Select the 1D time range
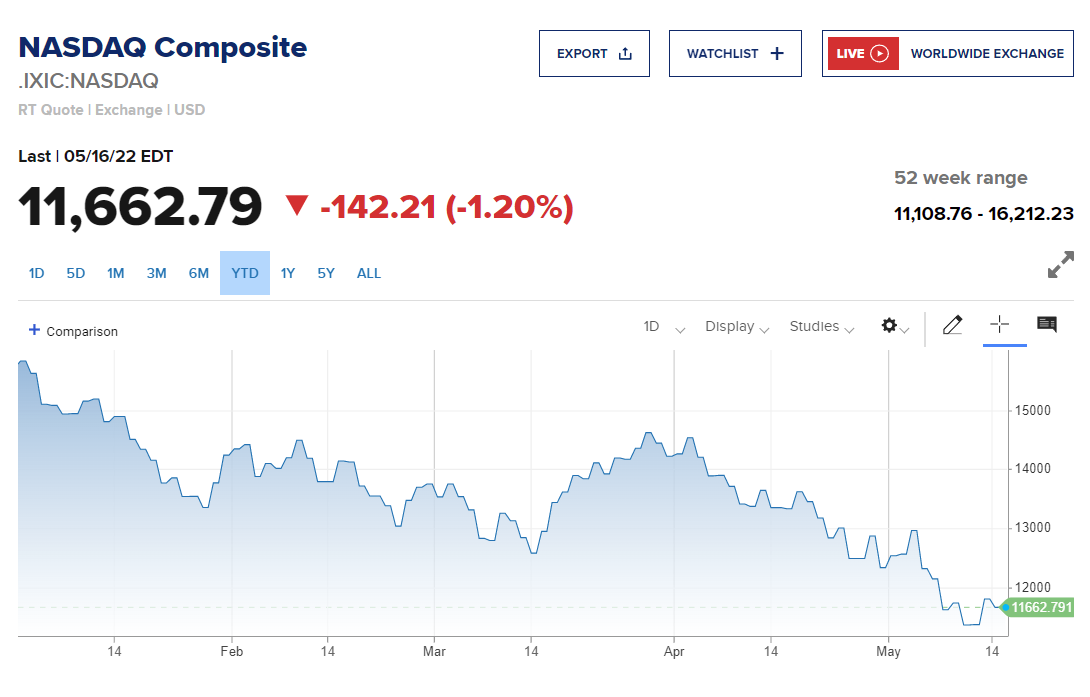The height and width of the screenshot is (697, 1090). click(36, 273)
